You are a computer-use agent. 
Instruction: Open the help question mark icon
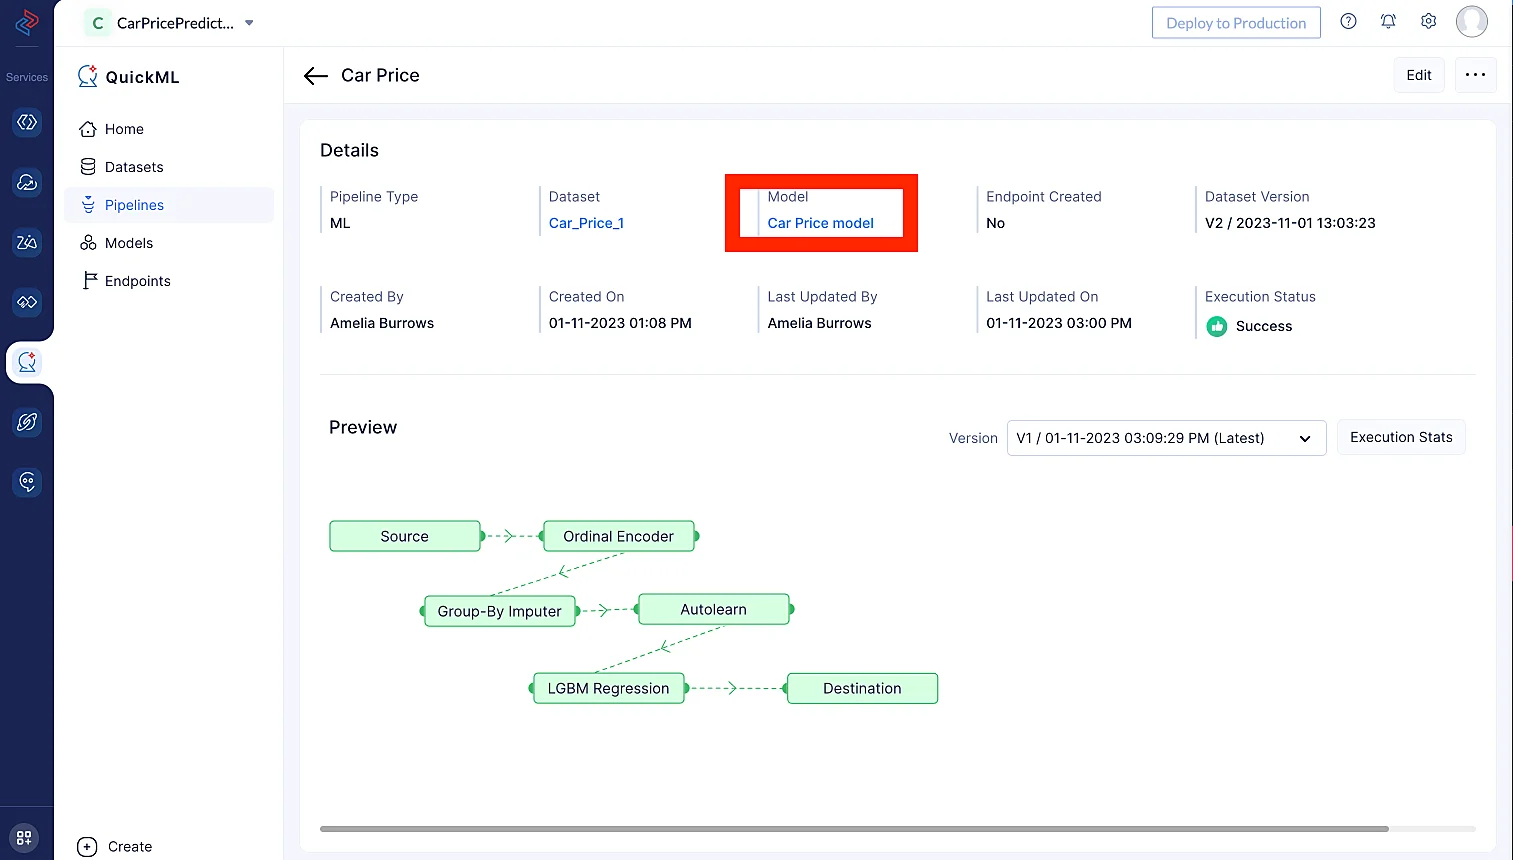1348,21
